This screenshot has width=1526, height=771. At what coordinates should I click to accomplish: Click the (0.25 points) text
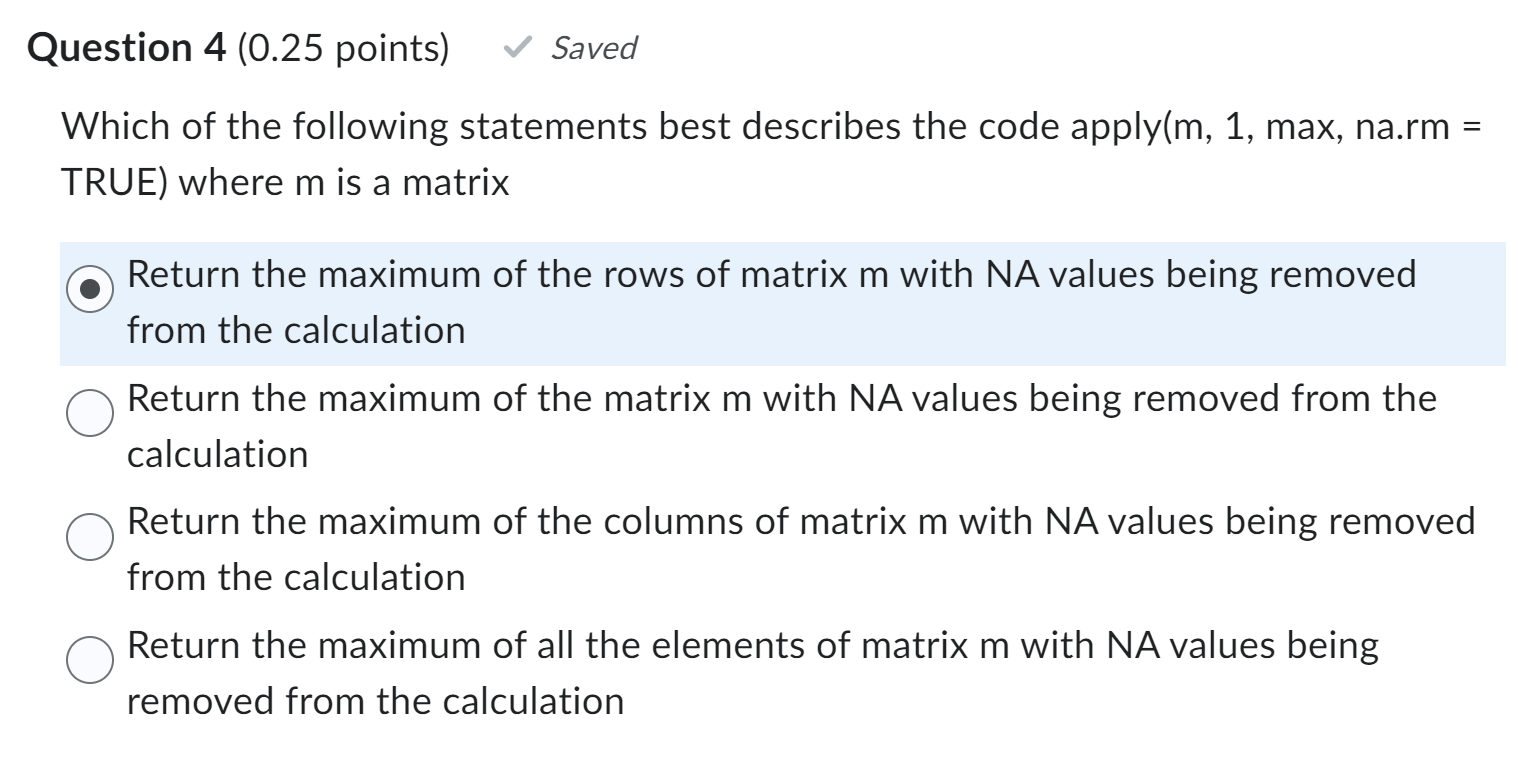point(341,46)
